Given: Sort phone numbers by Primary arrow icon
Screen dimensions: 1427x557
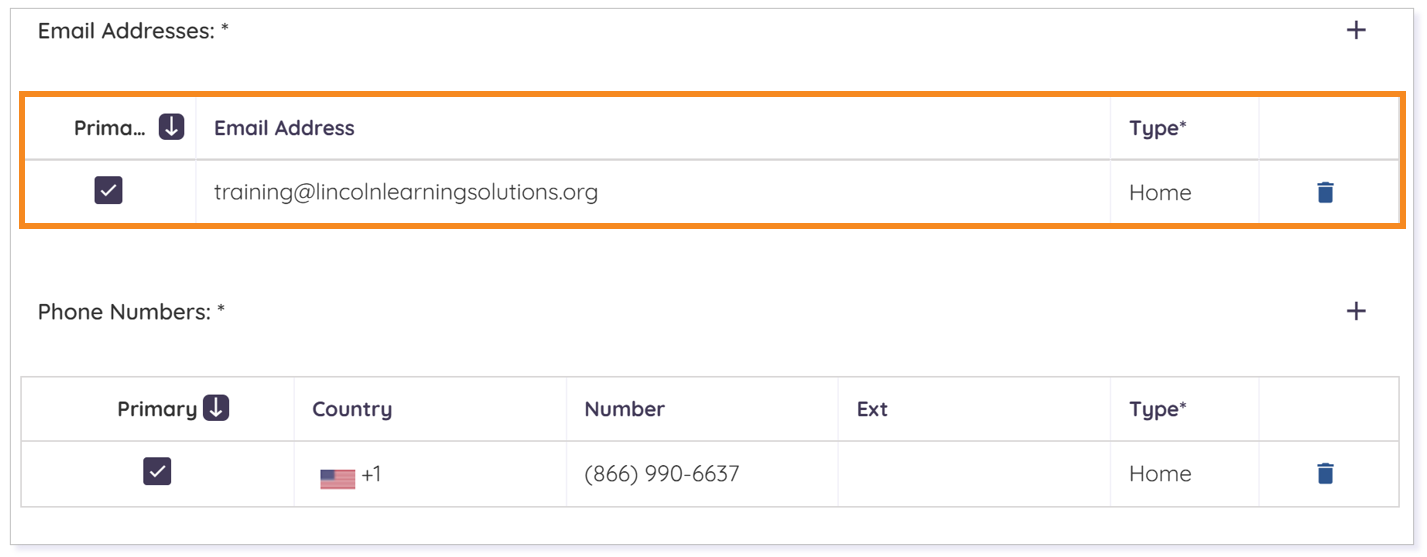Looking at the screenshot, I should pos(216,408).
